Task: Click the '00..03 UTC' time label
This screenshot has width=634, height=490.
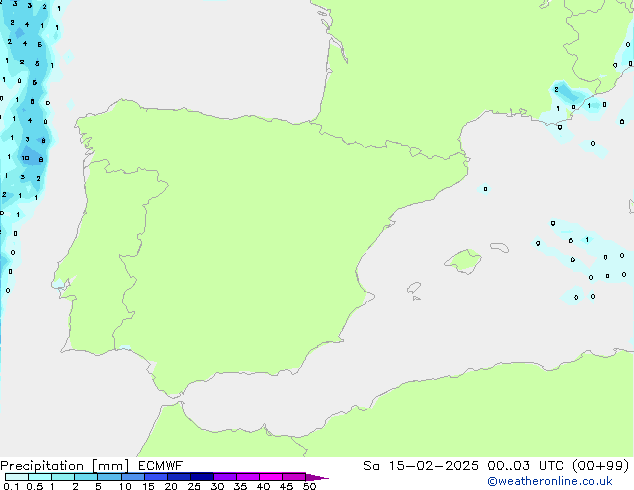Action: pos(525,466)
